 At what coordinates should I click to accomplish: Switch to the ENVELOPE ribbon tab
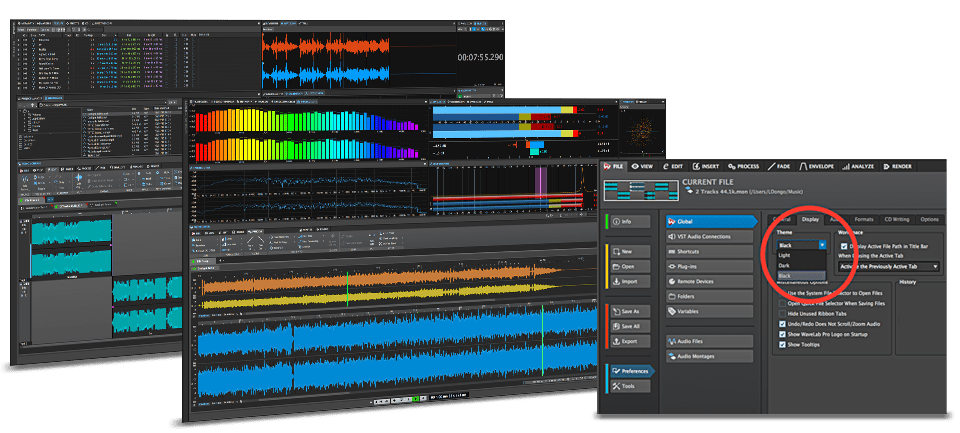point(816,166)
